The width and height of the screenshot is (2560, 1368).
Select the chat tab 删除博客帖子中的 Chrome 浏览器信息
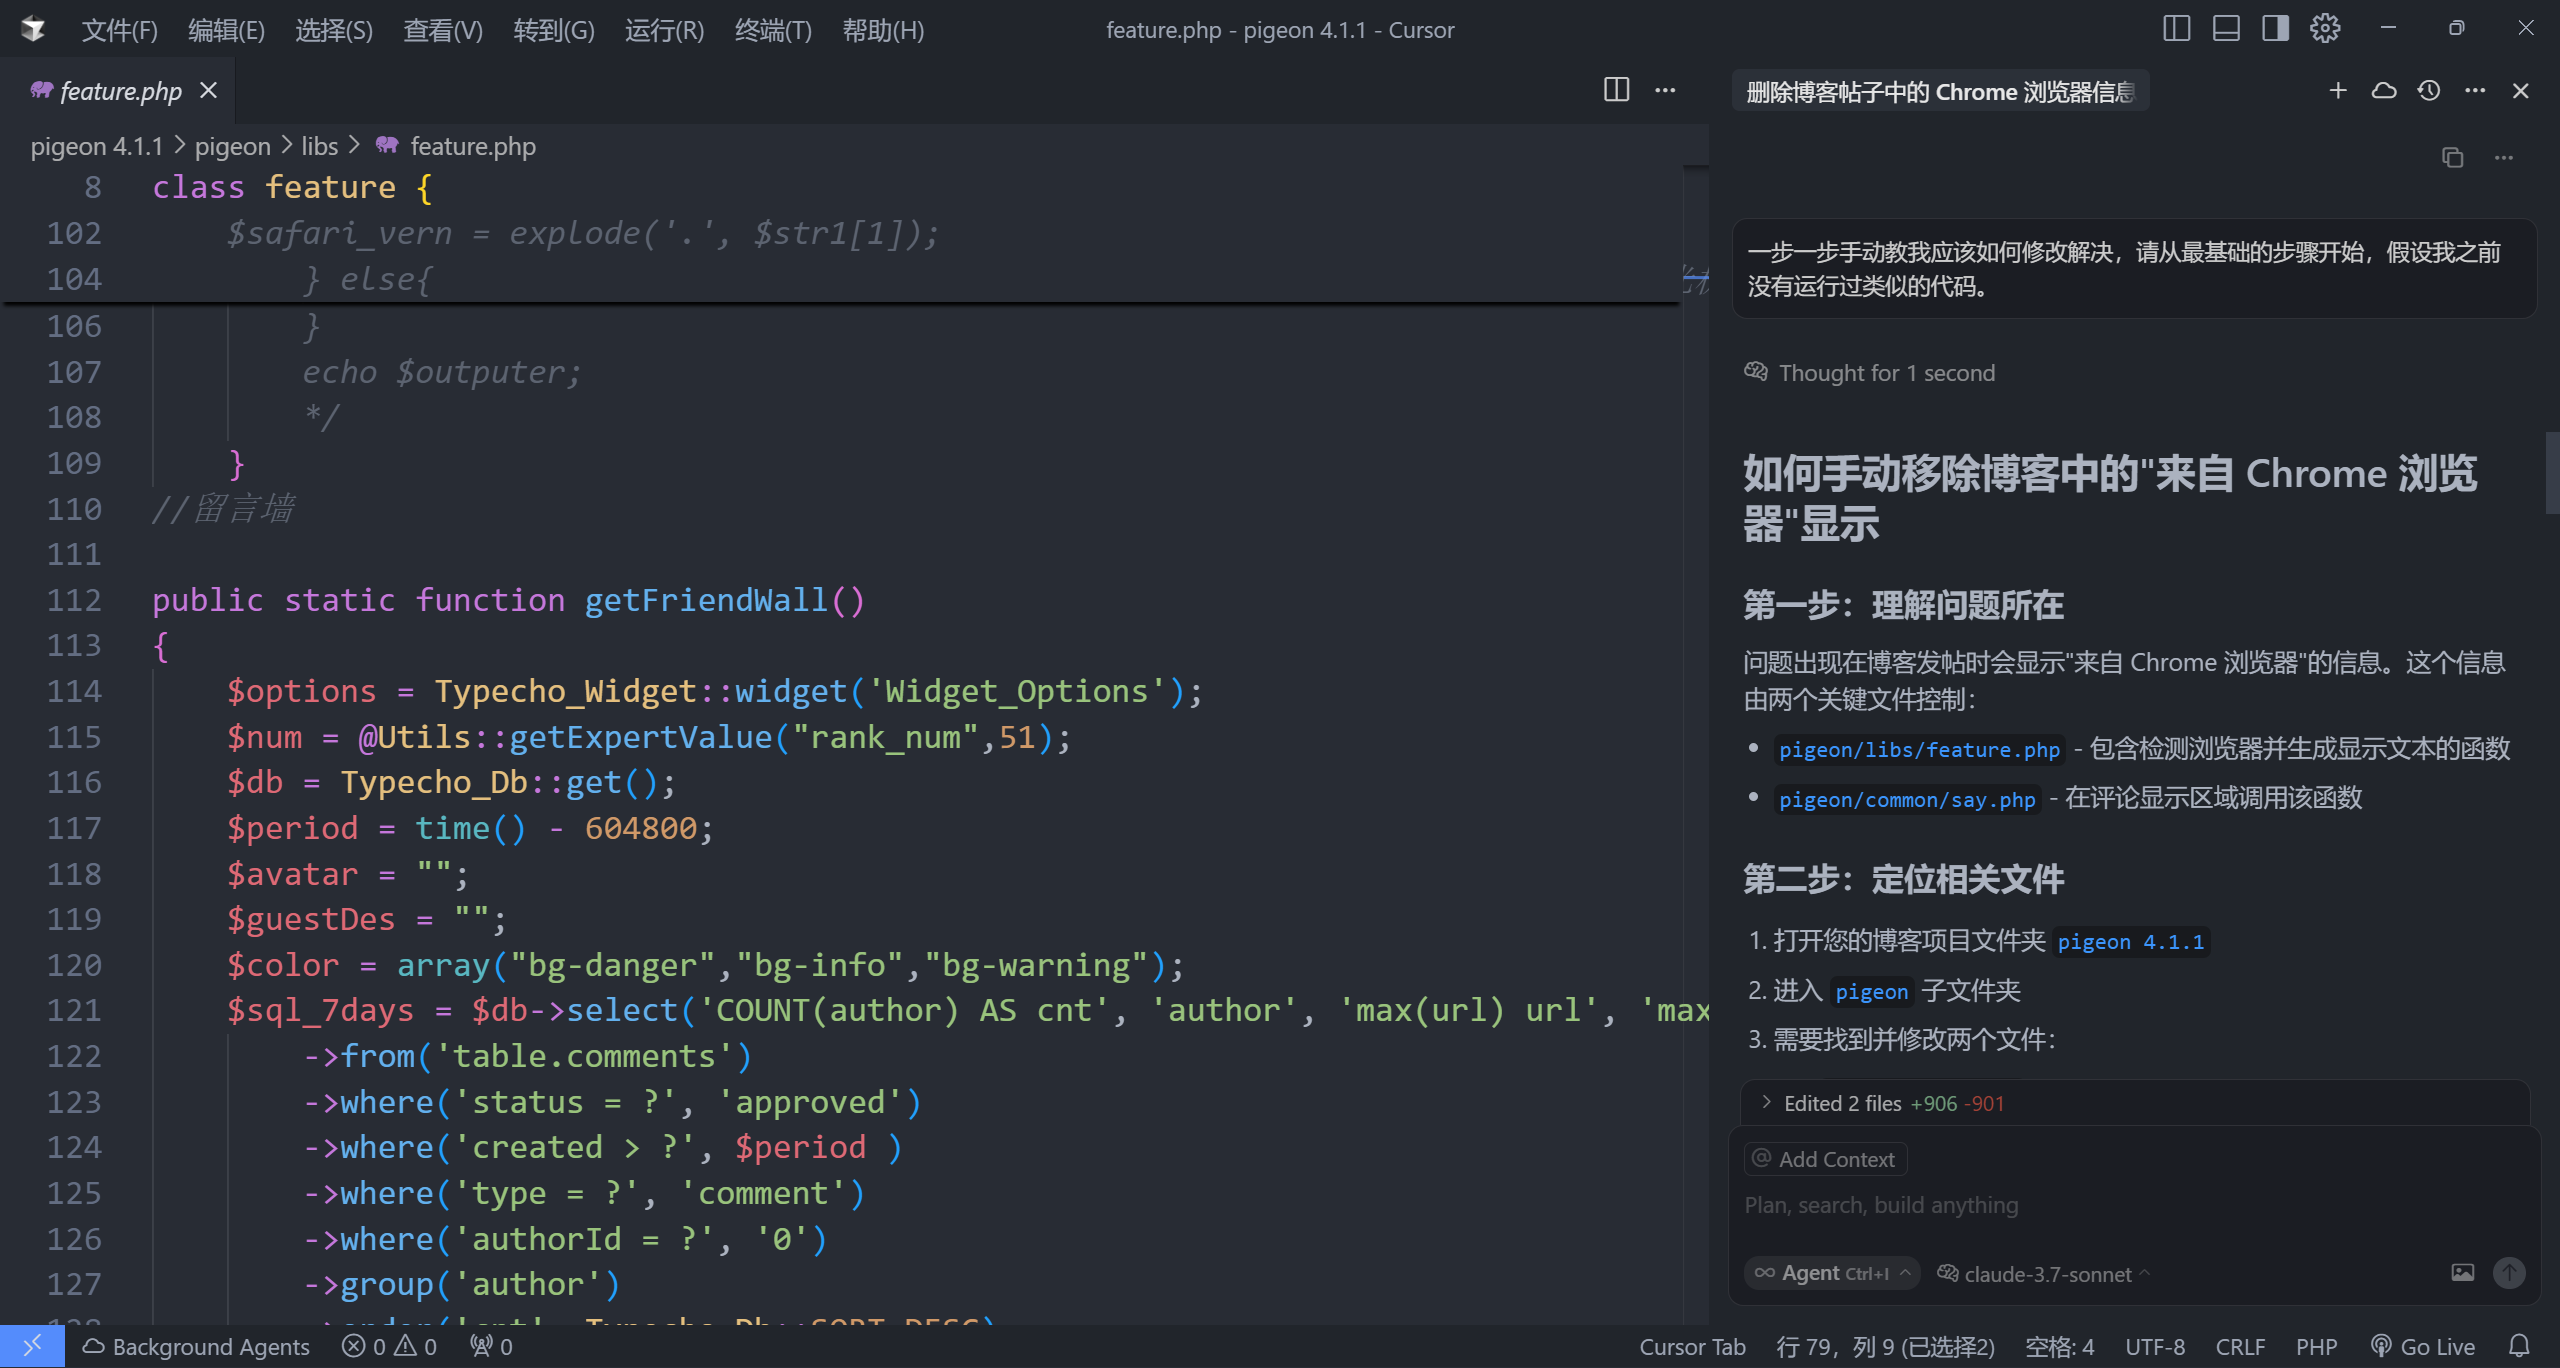click(1940, 92)
